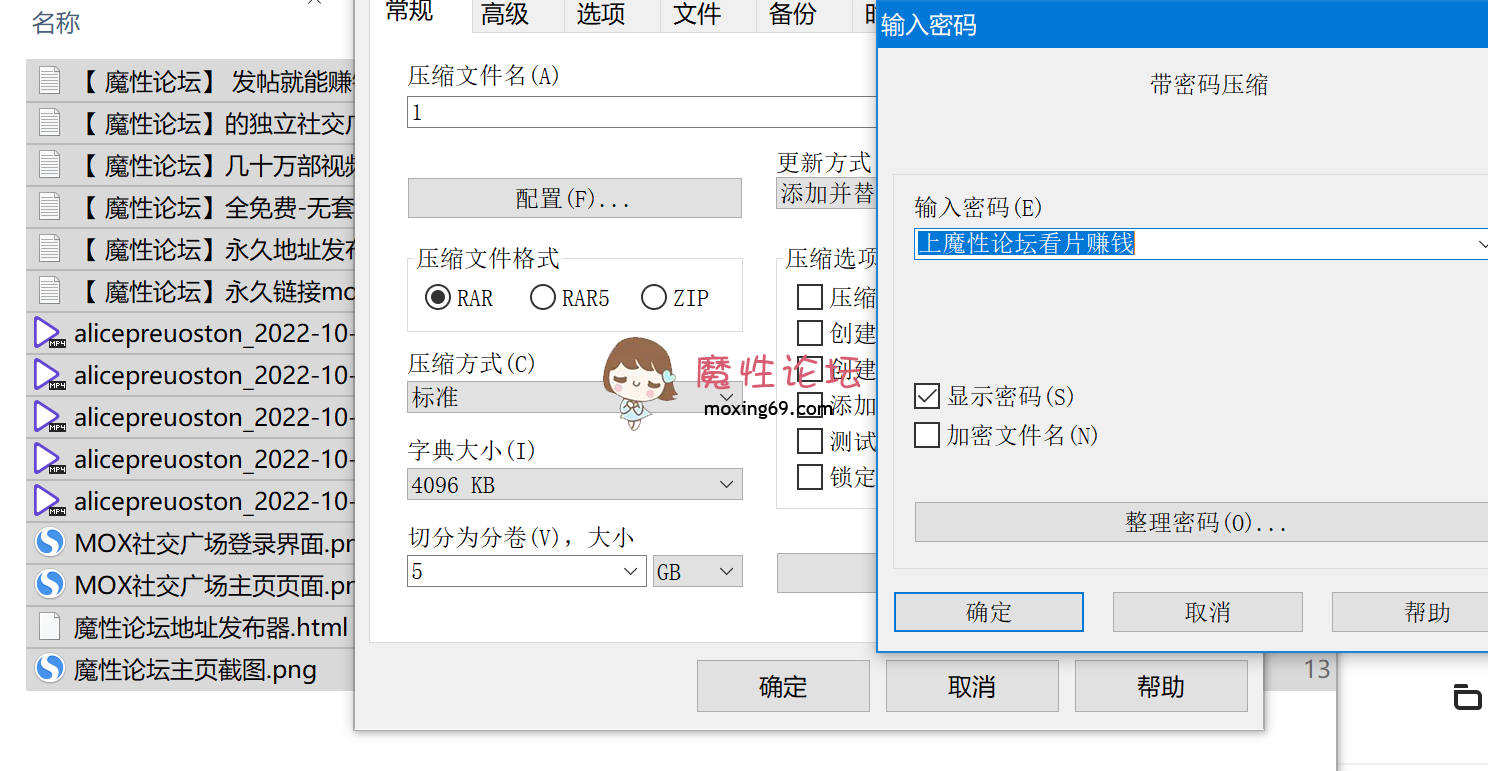Click the document icon of 【魔性论坛】全免费-无套 file

coord(48,207)
